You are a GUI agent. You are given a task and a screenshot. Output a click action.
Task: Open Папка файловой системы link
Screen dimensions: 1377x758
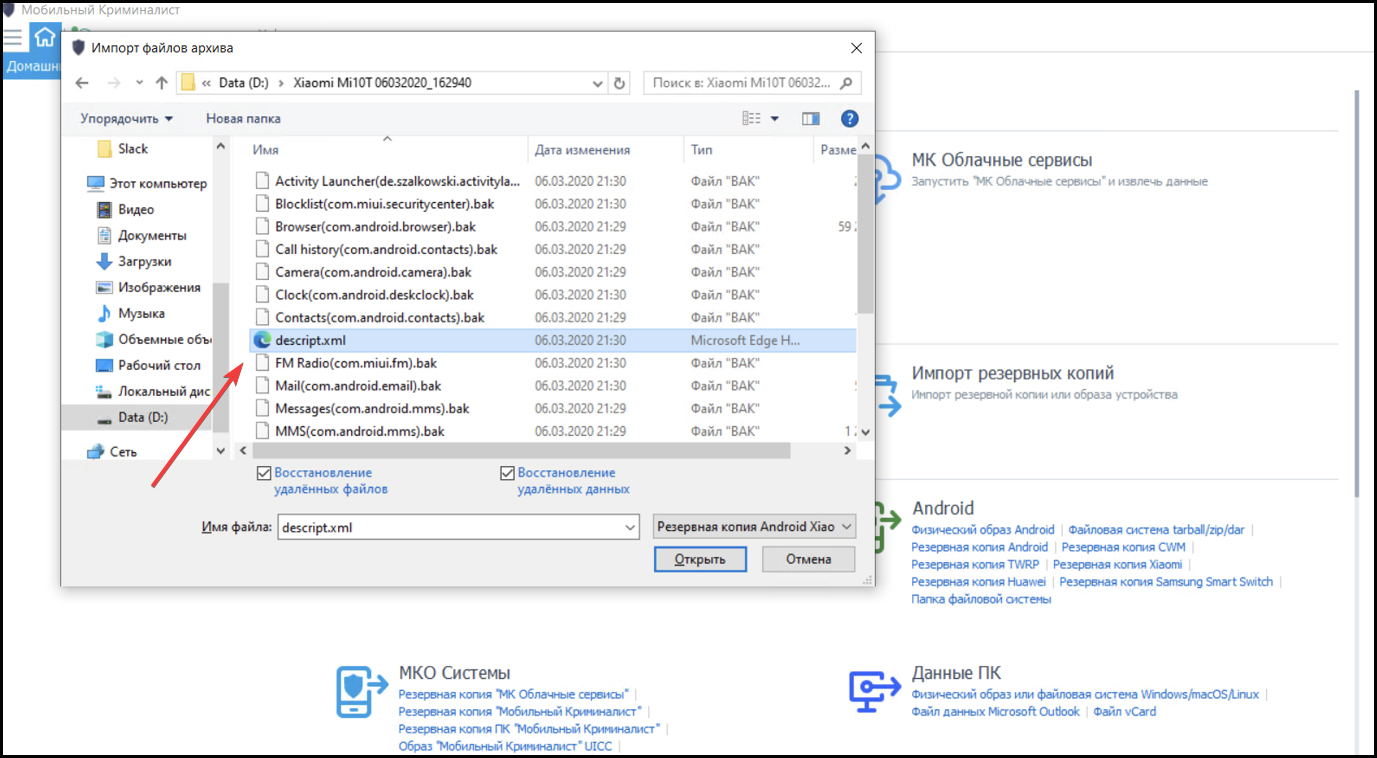[x=981, y=599]
